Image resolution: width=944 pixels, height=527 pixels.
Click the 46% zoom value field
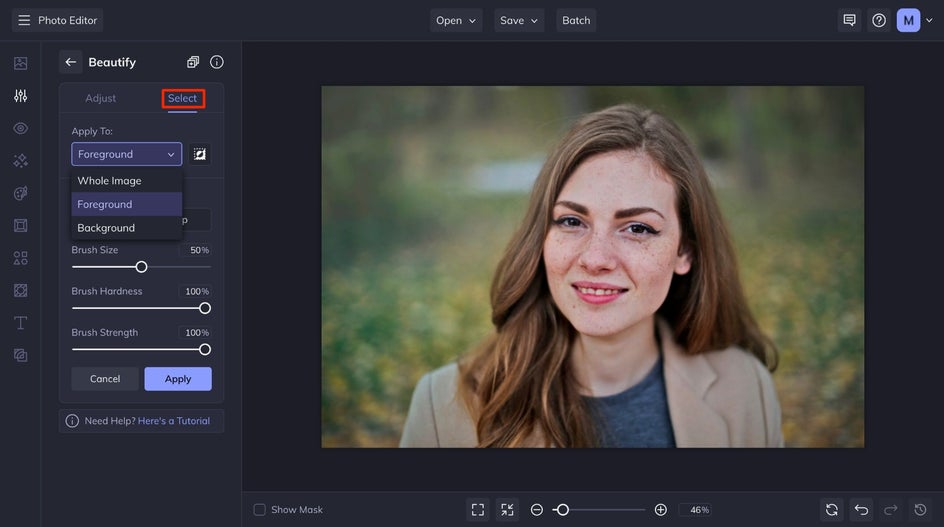[x=697, y=510]
